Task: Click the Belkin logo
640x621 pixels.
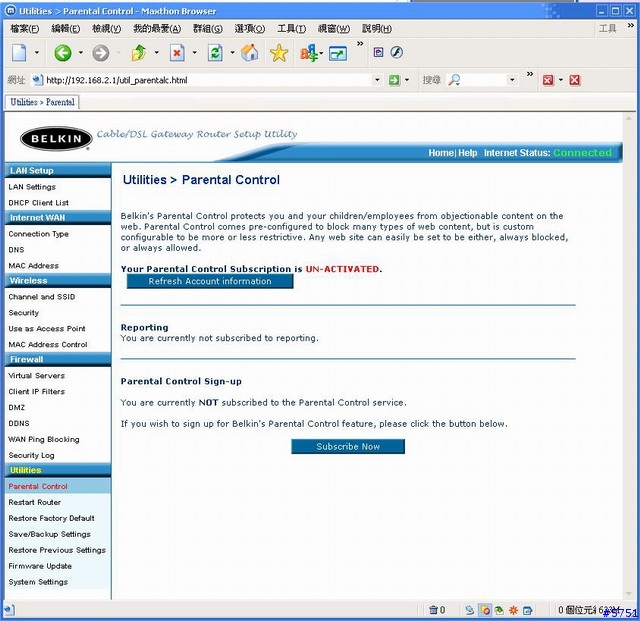Action: (56, 138)
